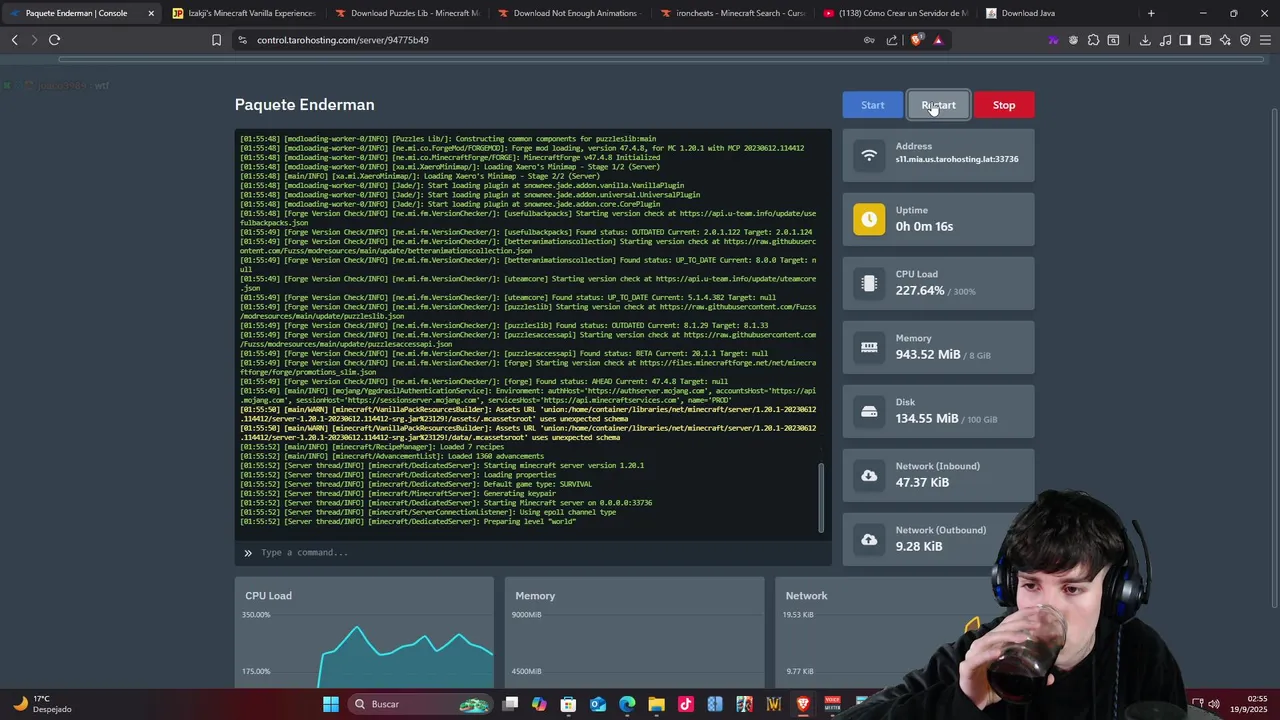Switch to the Download Not Enough Animations tab
1280x720 pixels.
[570, 13]
